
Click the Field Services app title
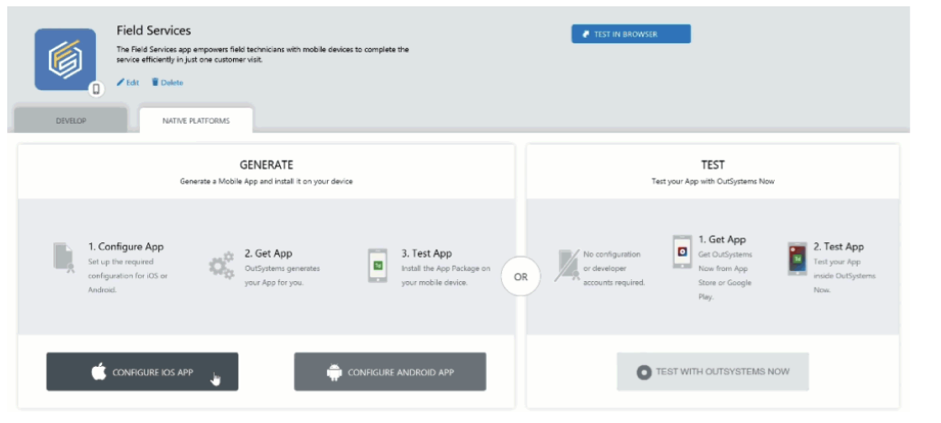[153, 31]
